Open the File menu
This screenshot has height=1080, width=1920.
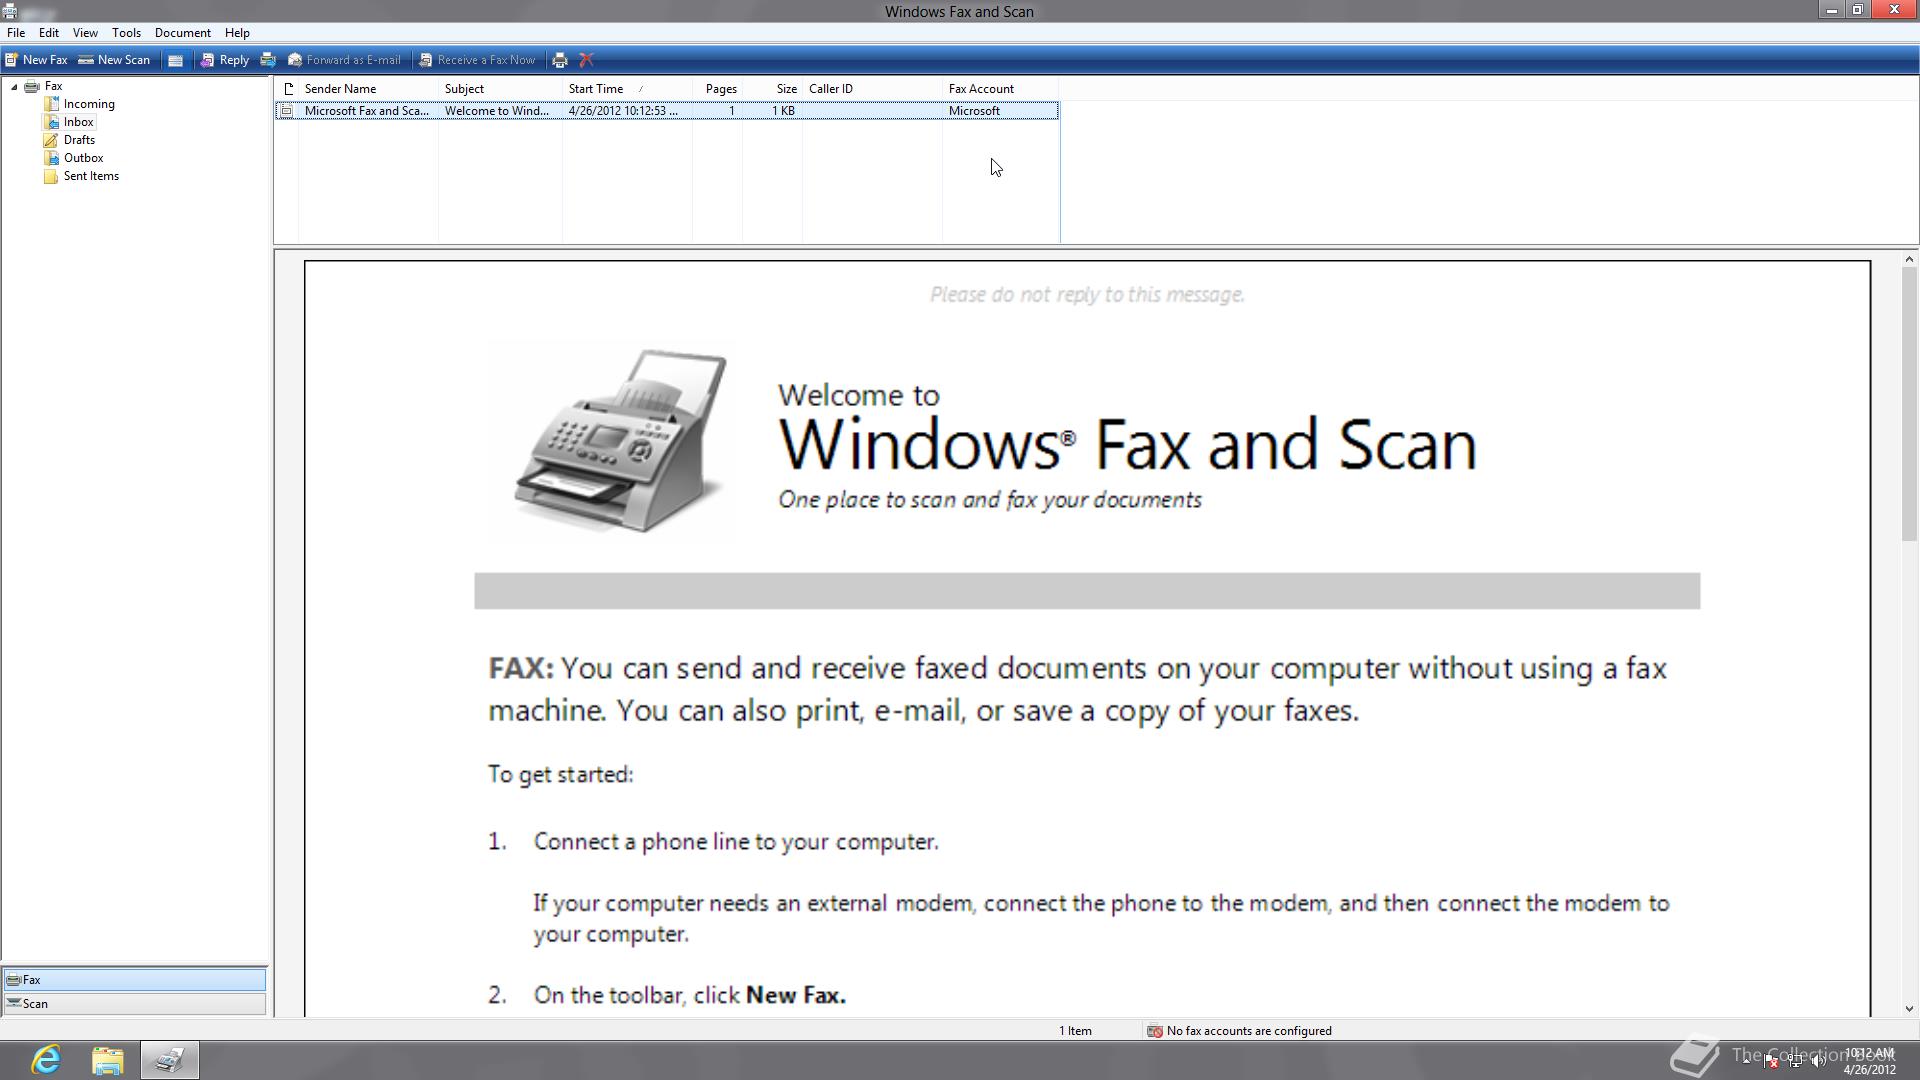pyautogui.click(x=16, y=33)
